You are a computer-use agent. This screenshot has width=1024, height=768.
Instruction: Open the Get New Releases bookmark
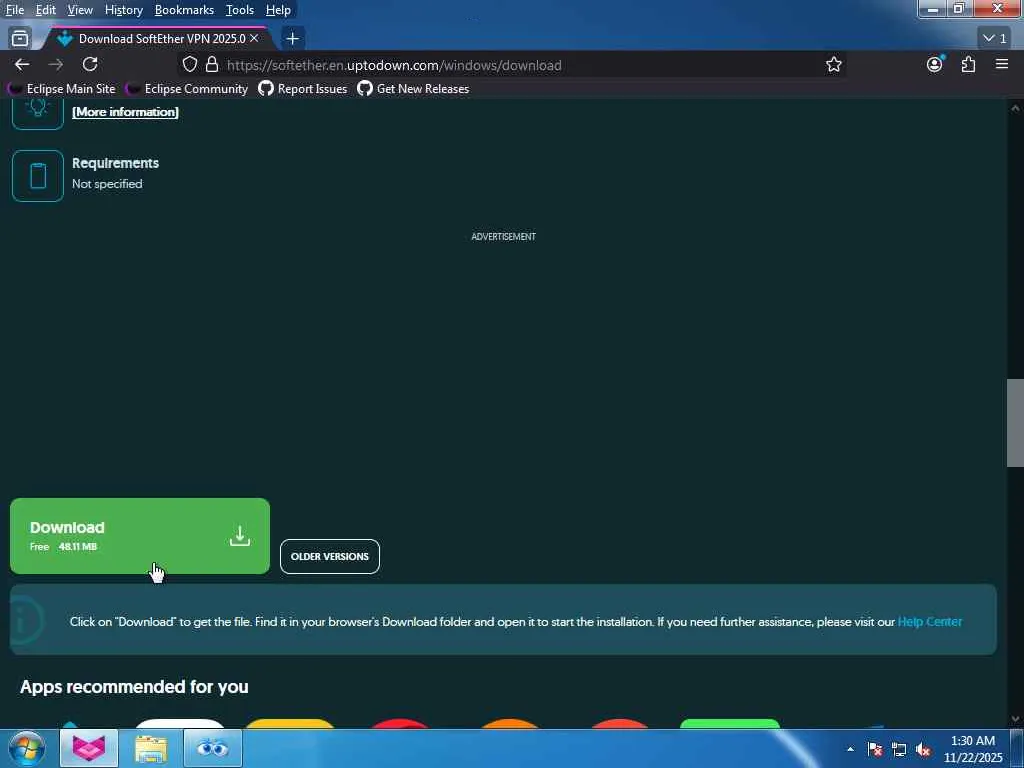[413, 89]
